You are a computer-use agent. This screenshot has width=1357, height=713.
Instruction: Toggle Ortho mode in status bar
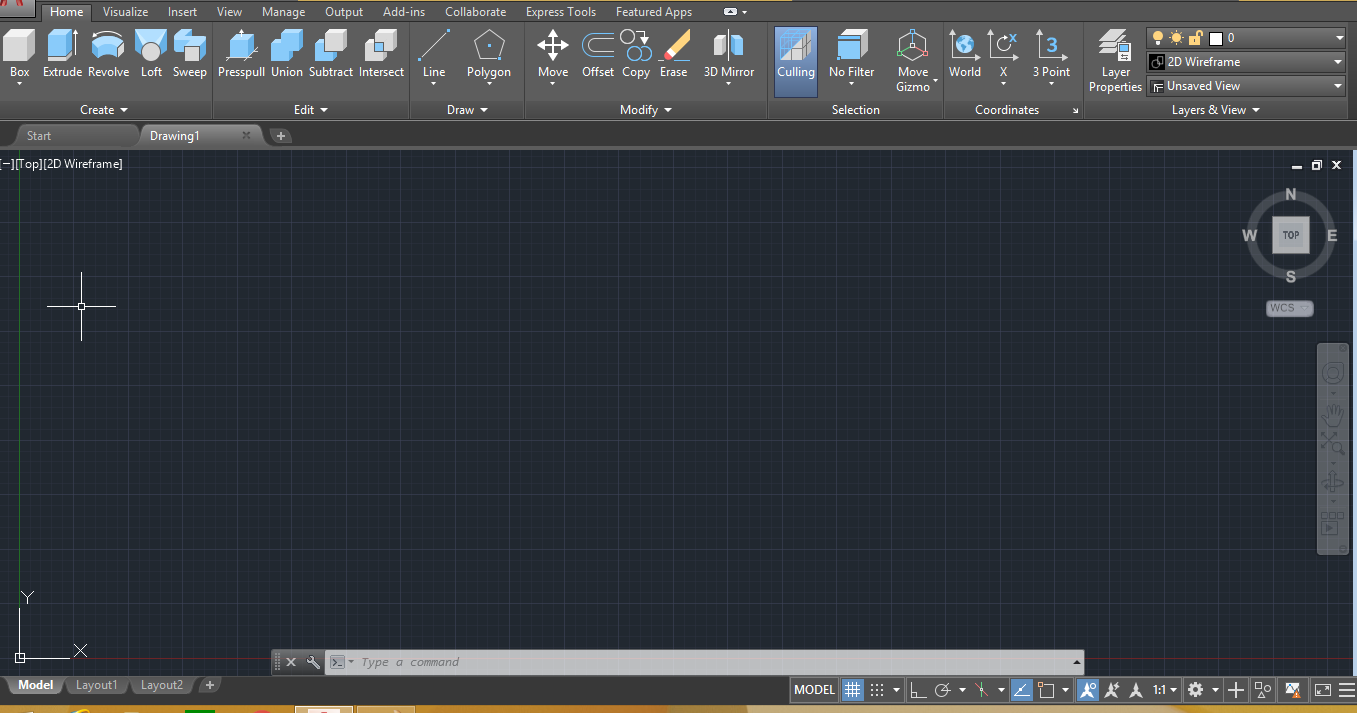tap(917, 690)
